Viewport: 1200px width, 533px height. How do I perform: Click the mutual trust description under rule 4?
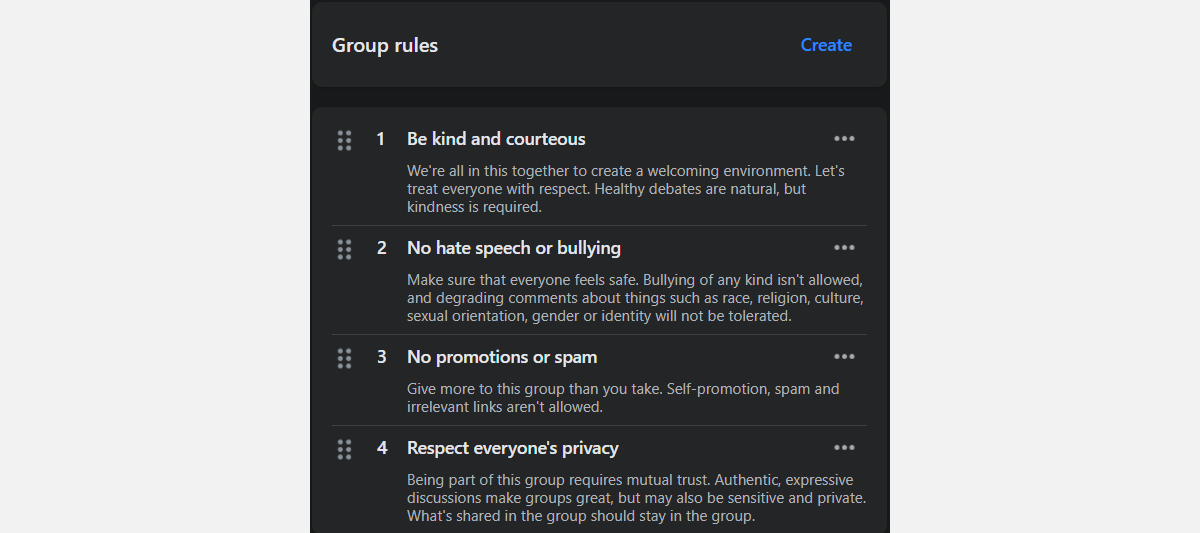(635, 498)
